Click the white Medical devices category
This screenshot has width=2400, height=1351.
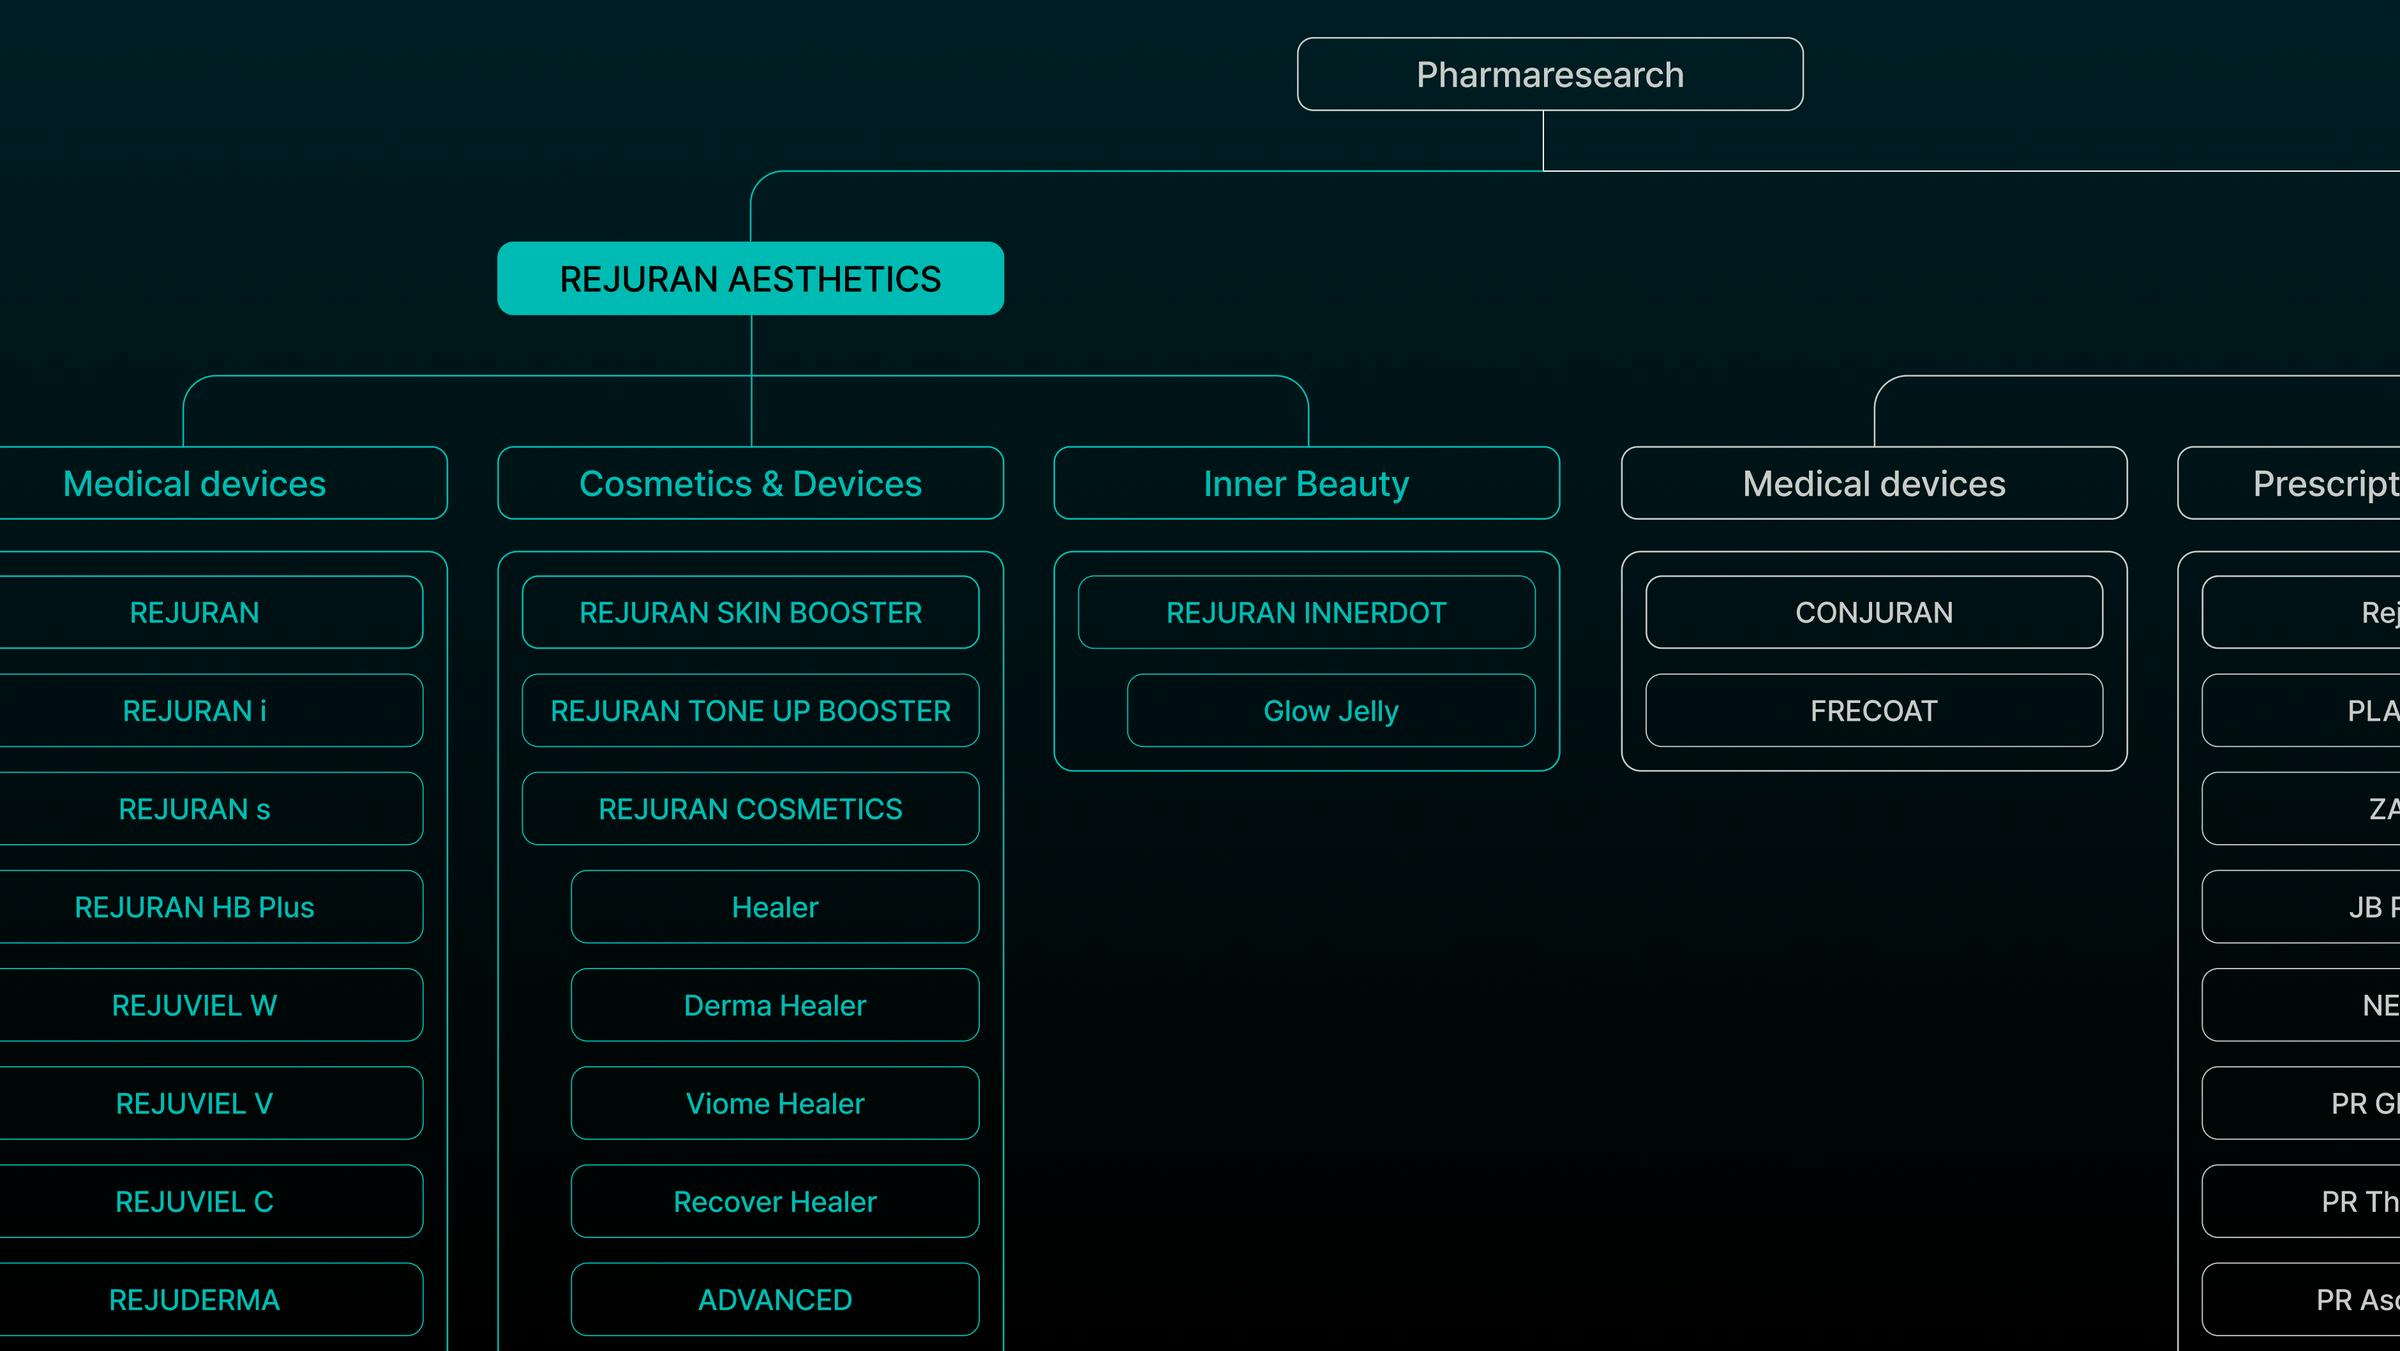[x=1874, y=483]
